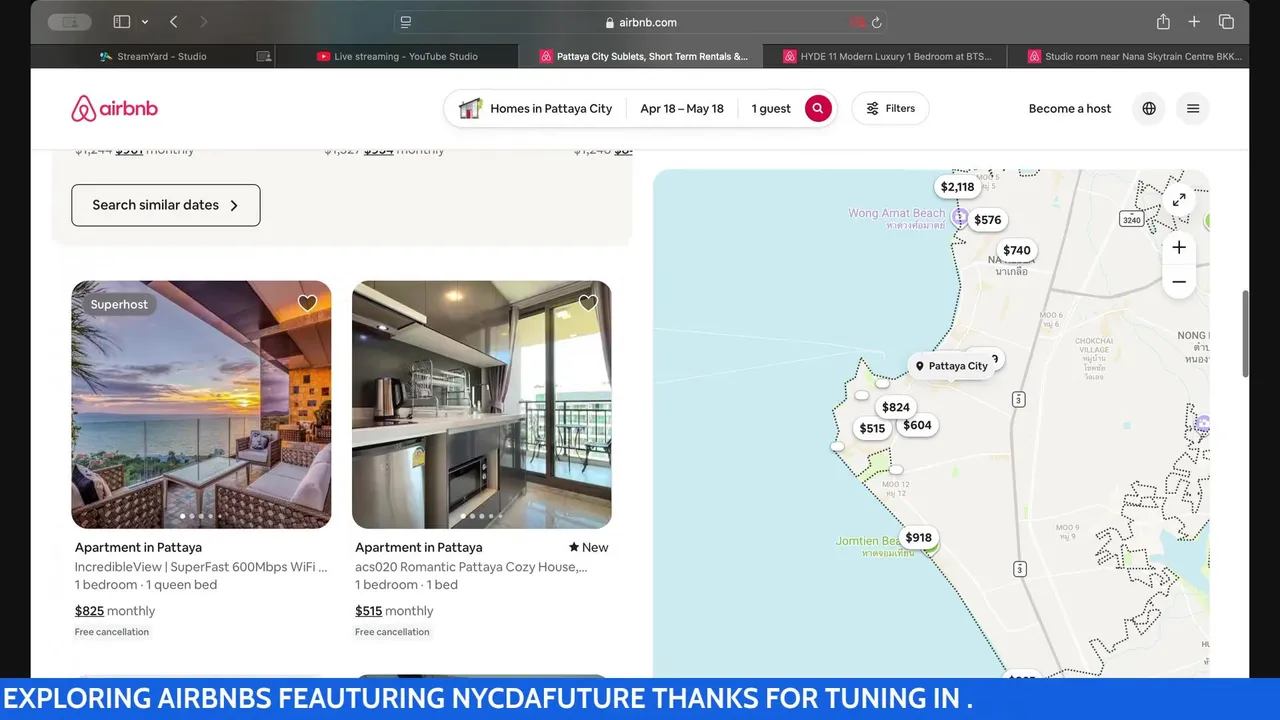This screenshot has height=720, width=1280.
Task: Select the $576 map price marker
Action: (x=987, y=220)
